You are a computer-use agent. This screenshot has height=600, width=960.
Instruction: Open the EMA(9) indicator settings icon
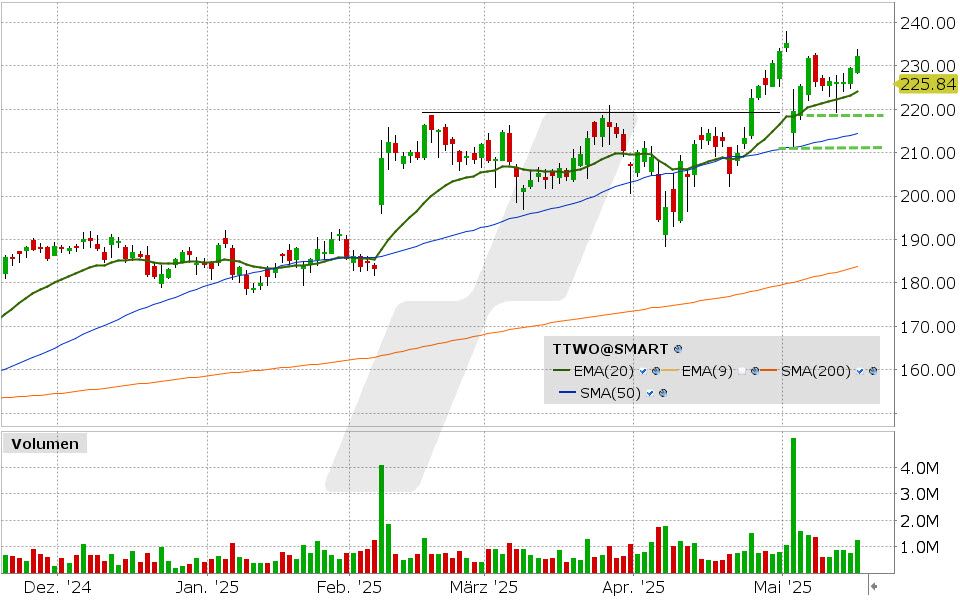[x=754, y=371]
